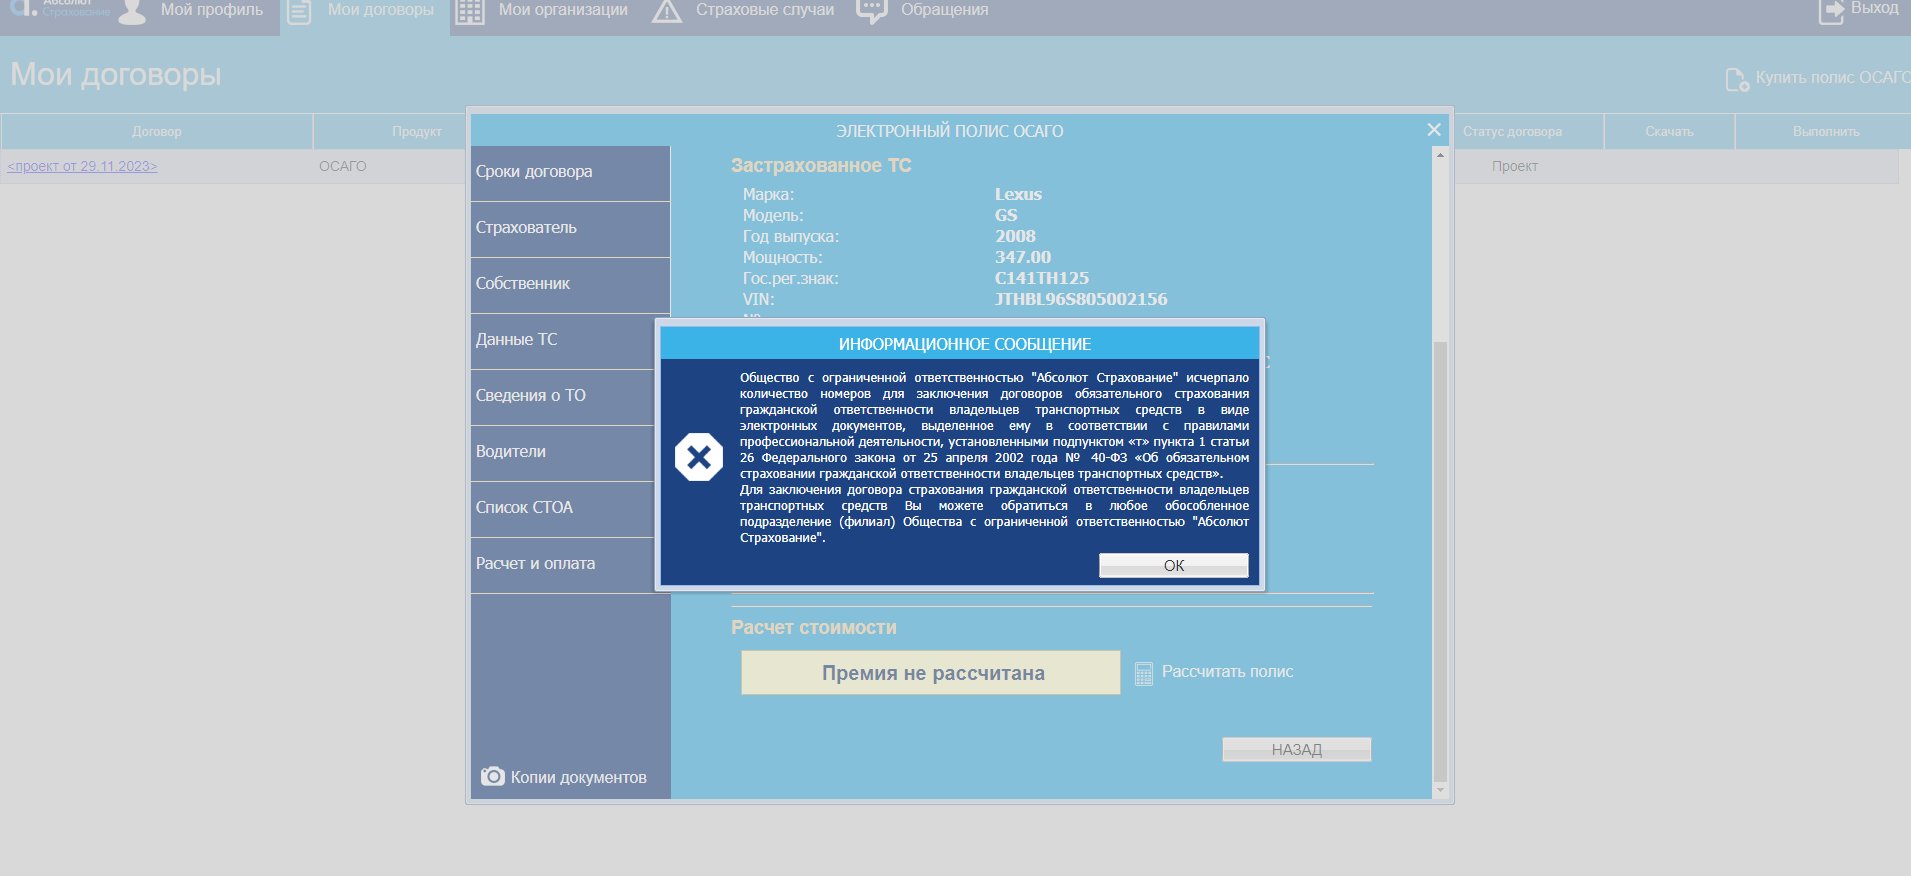Open Мой профиль menu item

[212, 10]
